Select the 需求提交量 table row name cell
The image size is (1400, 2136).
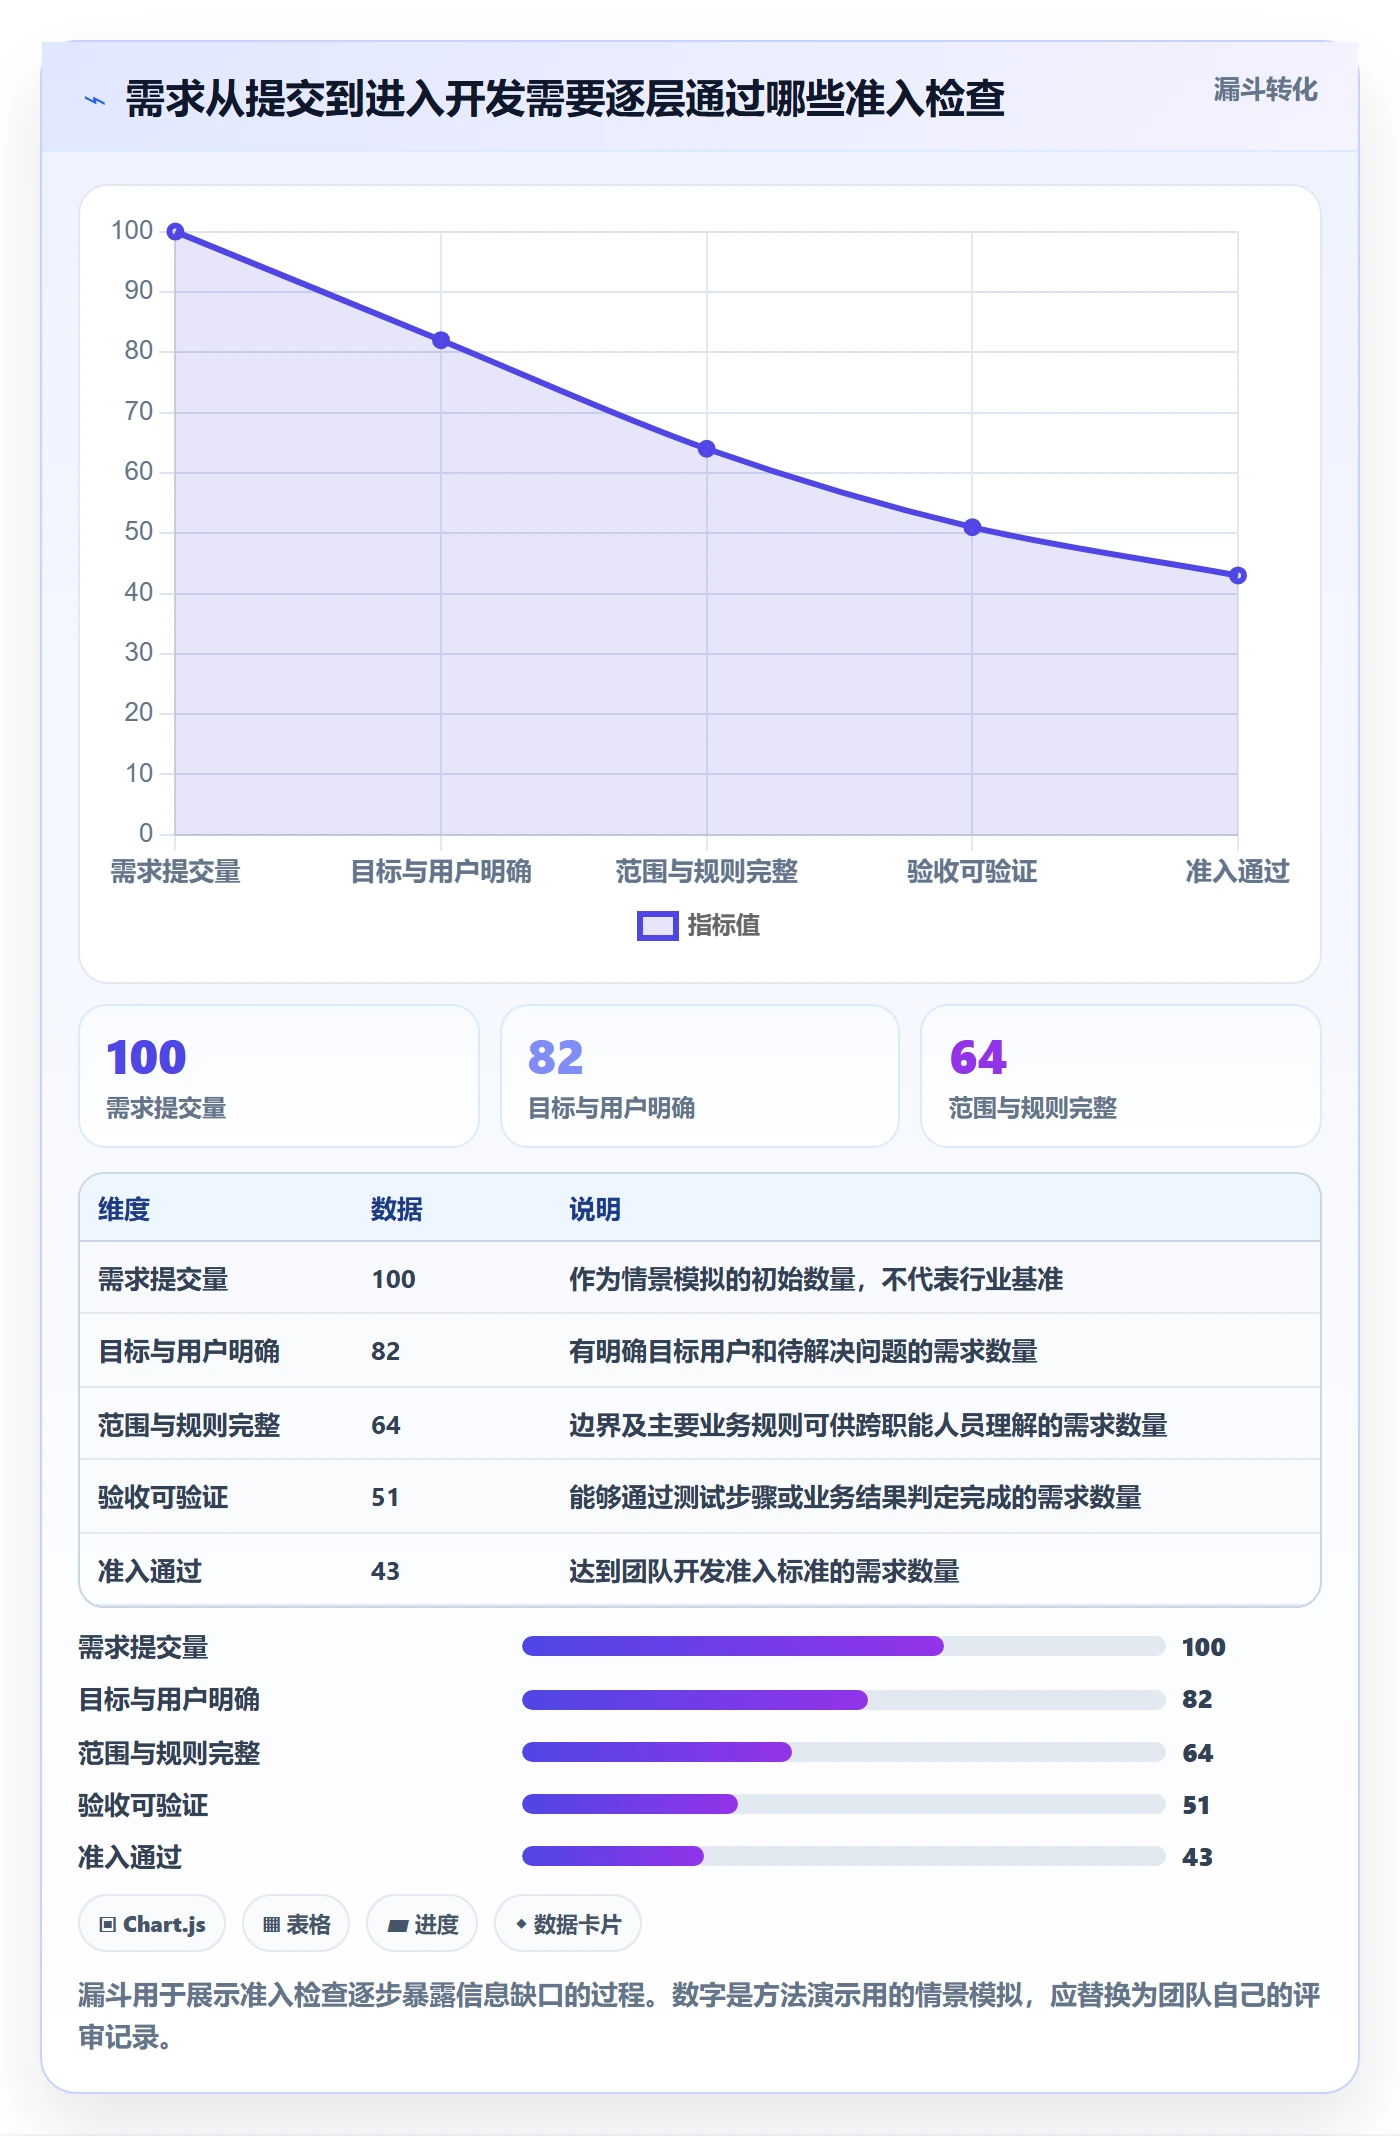[163, 1279]
